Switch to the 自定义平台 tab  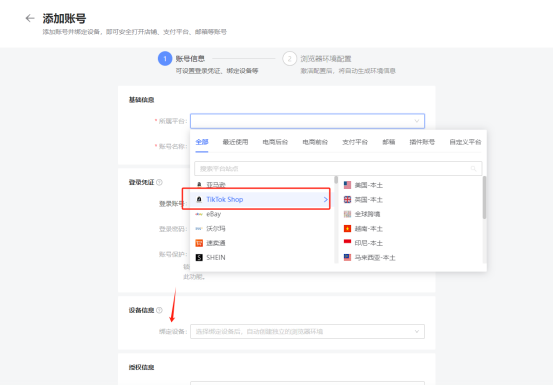pos(465,142)
